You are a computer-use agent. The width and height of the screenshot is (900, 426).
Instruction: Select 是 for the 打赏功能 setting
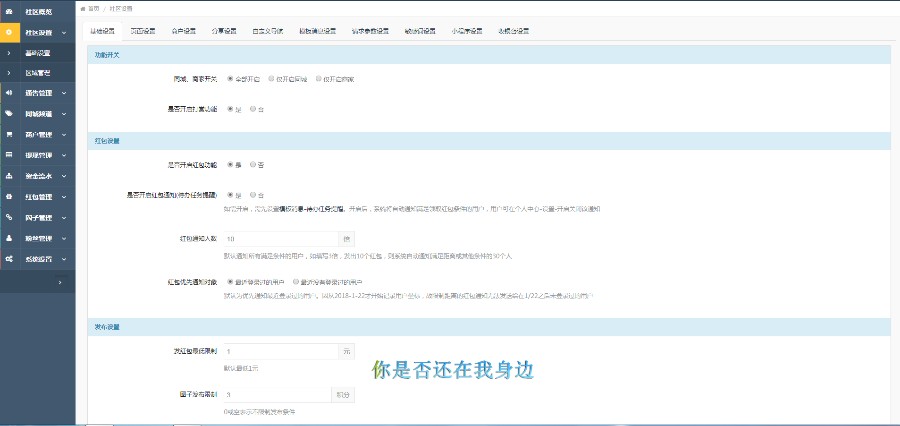pos(231,109)
